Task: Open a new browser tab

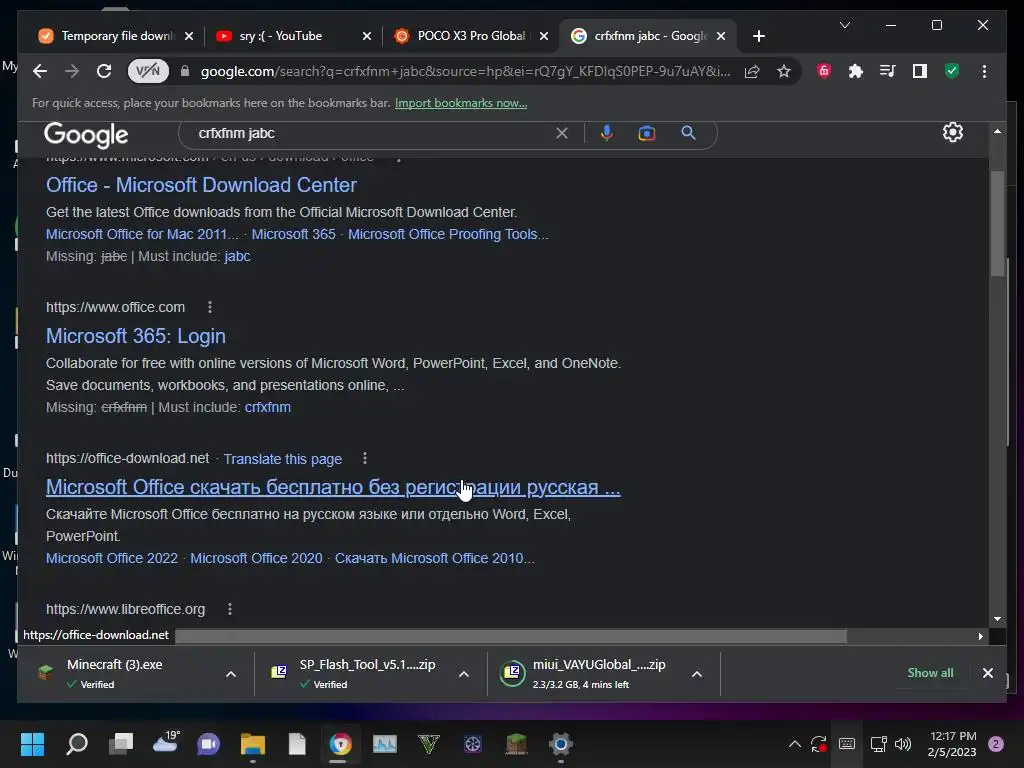Action: pyautogui.click(x=759, y=36)
